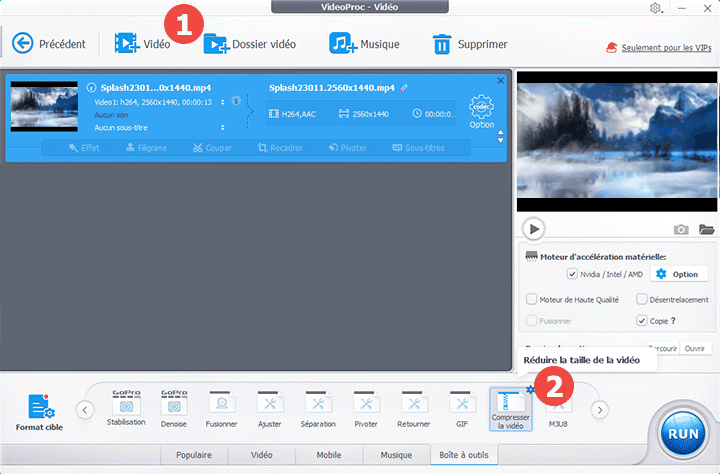Click the Supprimer trash button

[470, 44]
